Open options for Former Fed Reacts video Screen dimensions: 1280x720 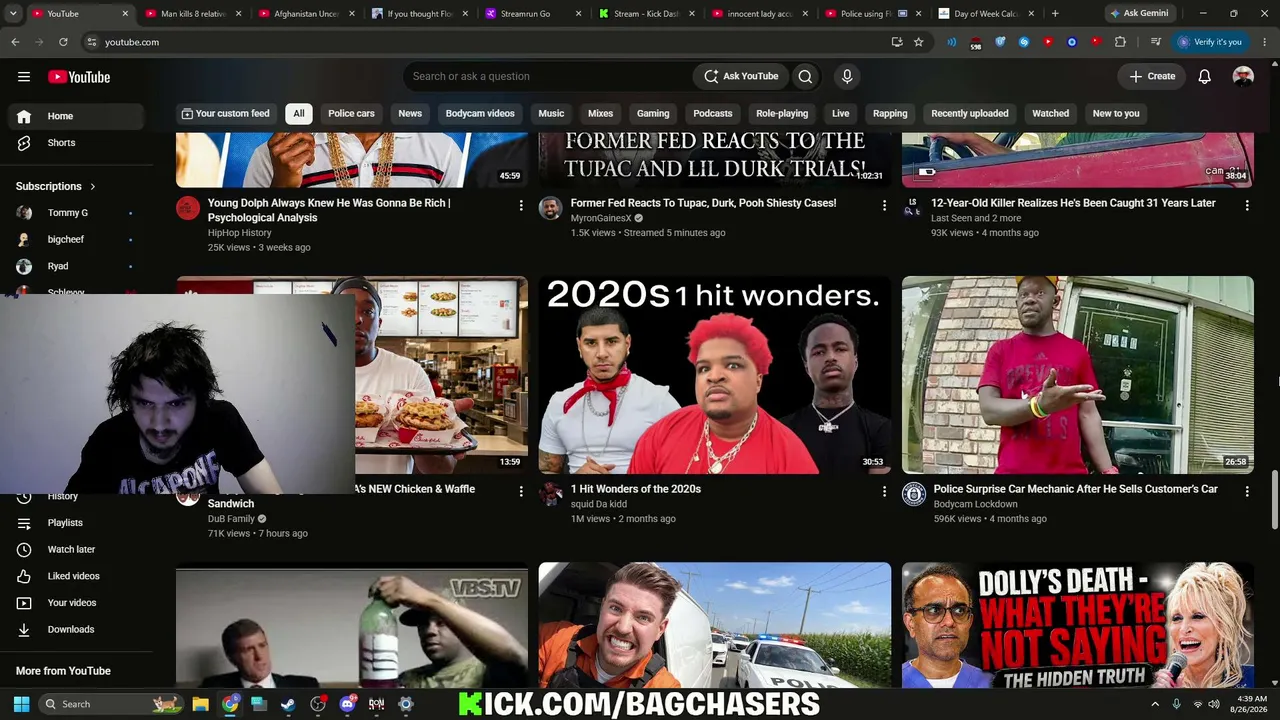(x=883, y=205)
